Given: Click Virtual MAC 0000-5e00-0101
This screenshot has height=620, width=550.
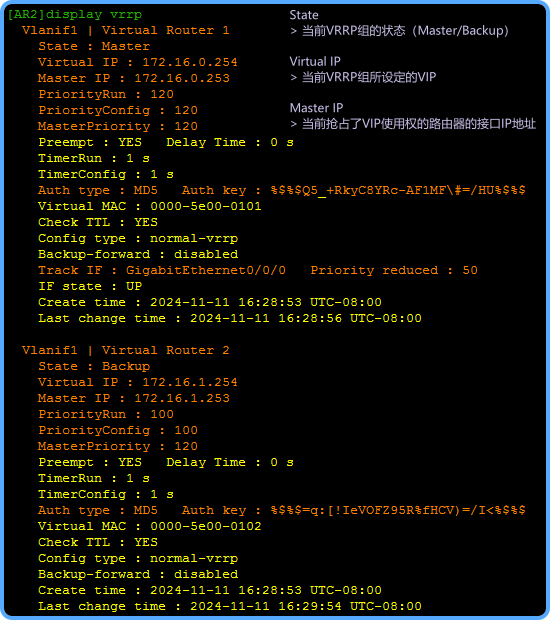Looking at the screenshot, I should (x=150, y=206).
